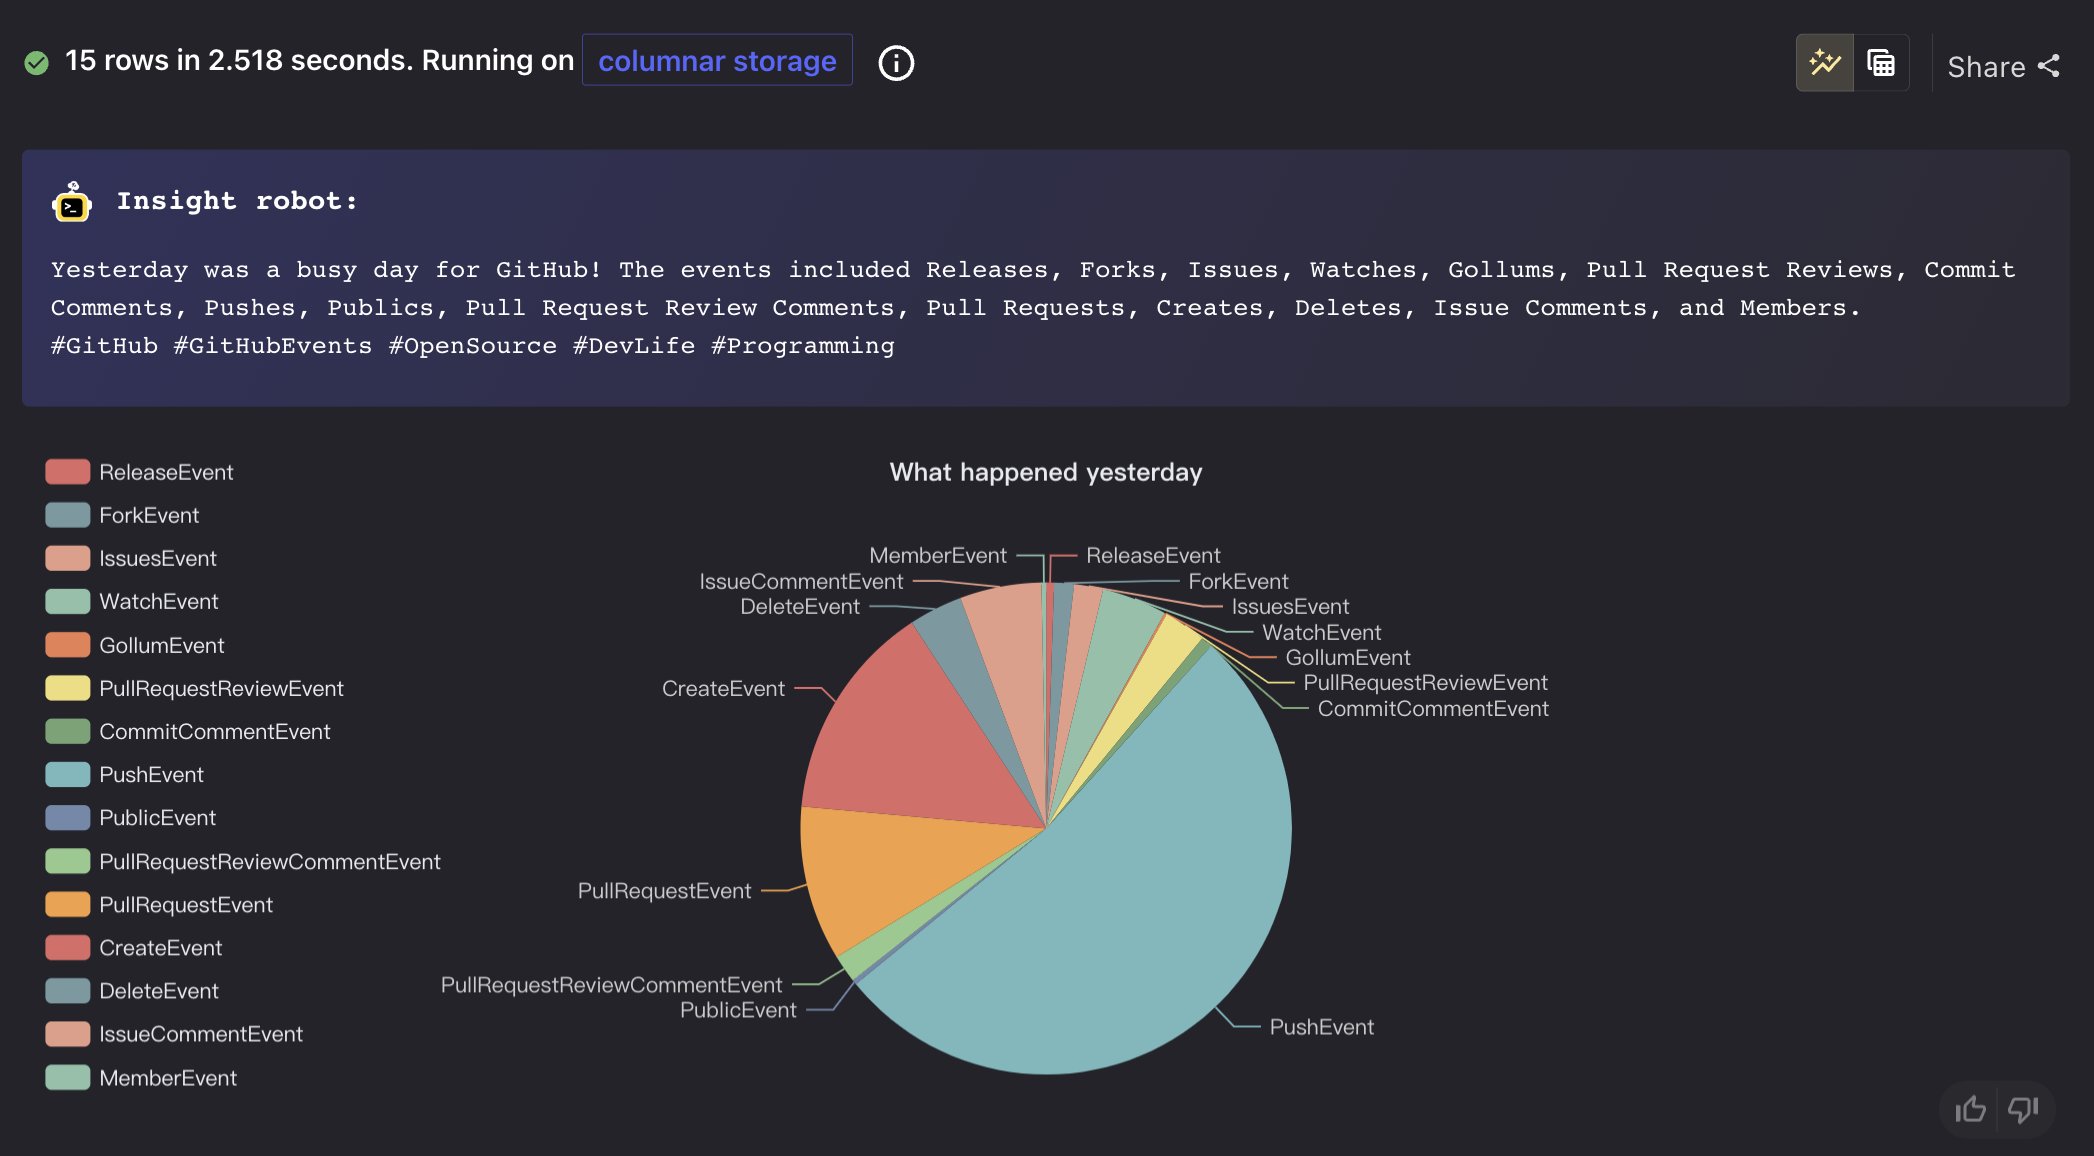Click the Share button
This screenshot has height=1156, width=2094.
pyautogui.click(x=1987, y=66)
